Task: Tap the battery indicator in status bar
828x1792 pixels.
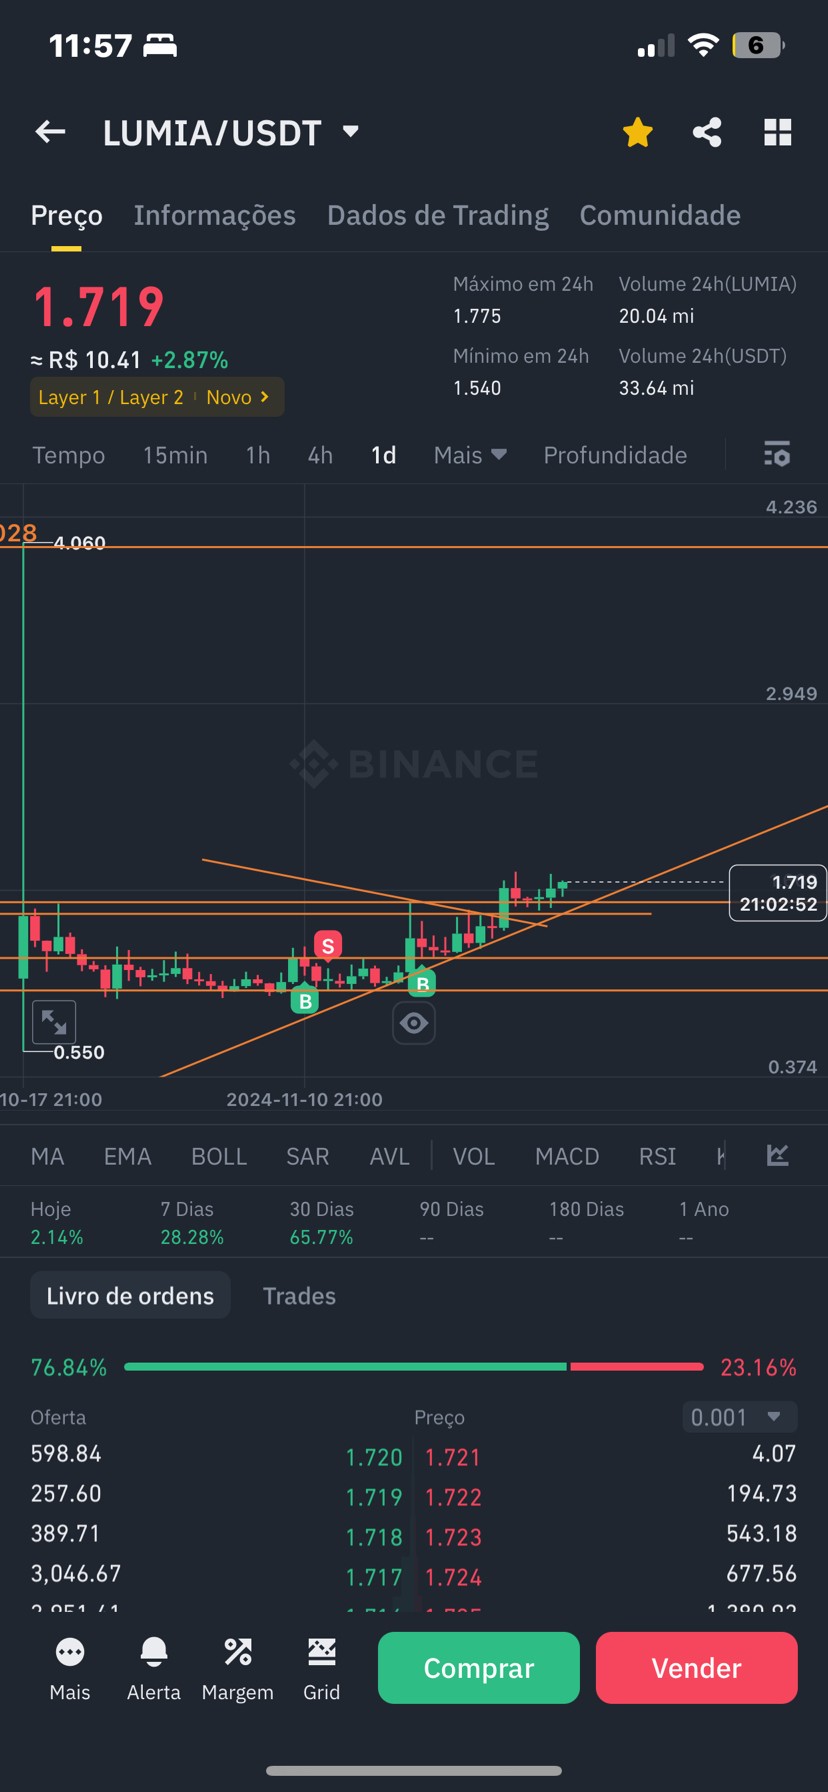Action: pos(758,45)
